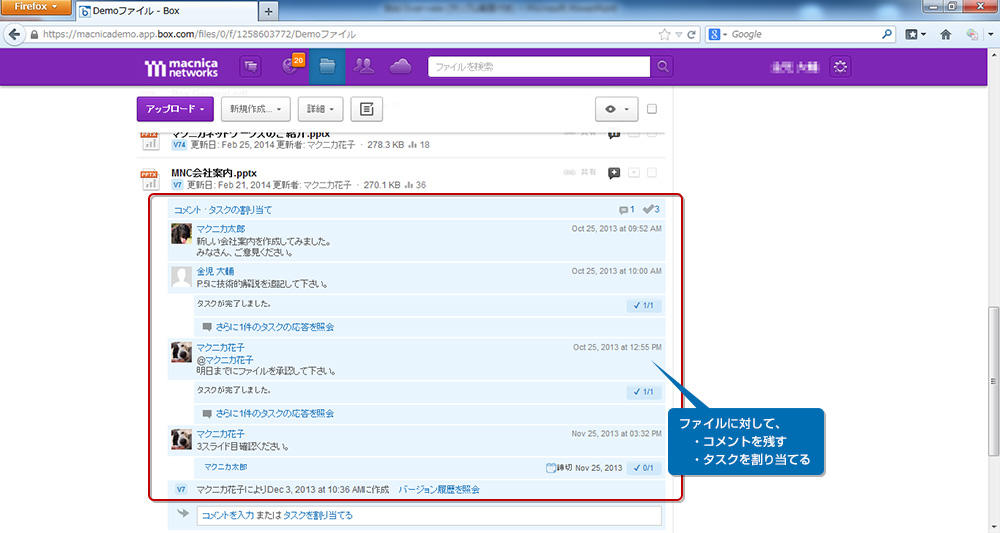Go back with Firefox back arrow
The image size is (1000, 533).
tap(15, 34)
